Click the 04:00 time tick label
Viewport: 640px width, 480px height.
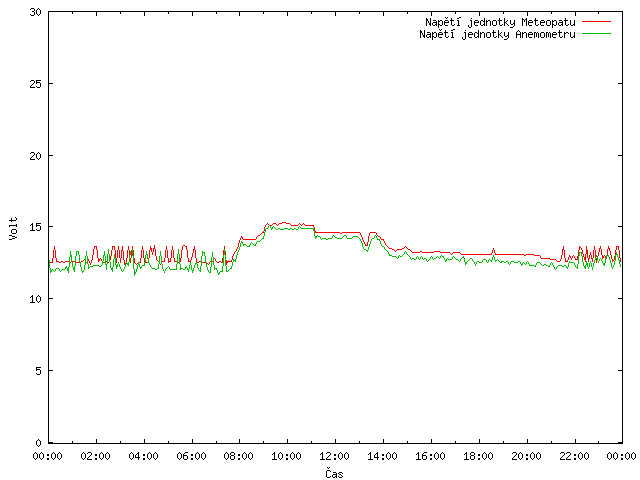tap(143, 456)
